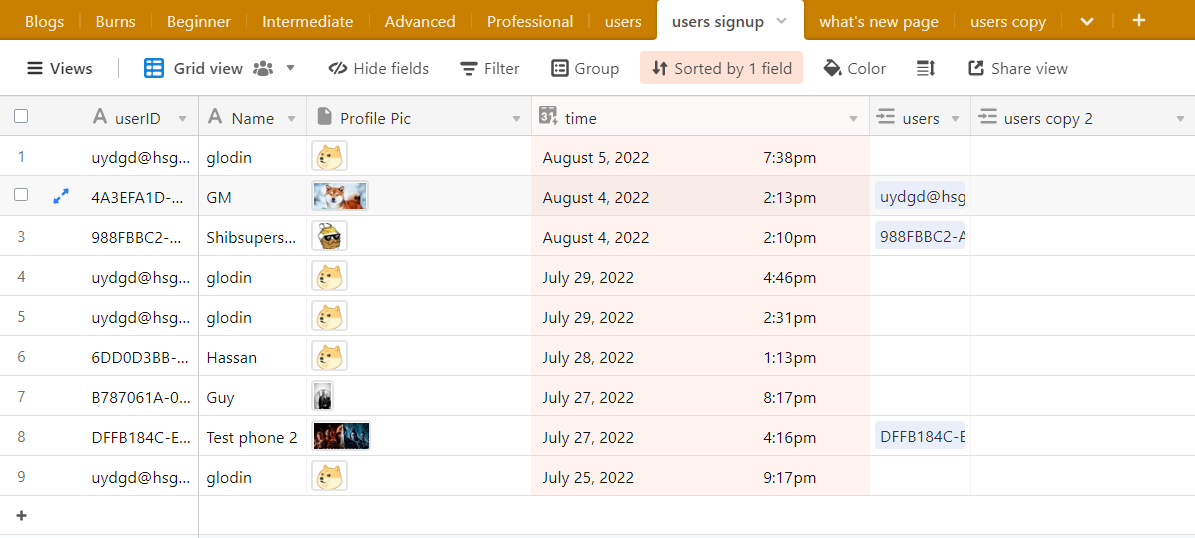The height and width of the screenshot is (538, 1195).
Task: Click the Hide fields button
Action: pos(379,69)
